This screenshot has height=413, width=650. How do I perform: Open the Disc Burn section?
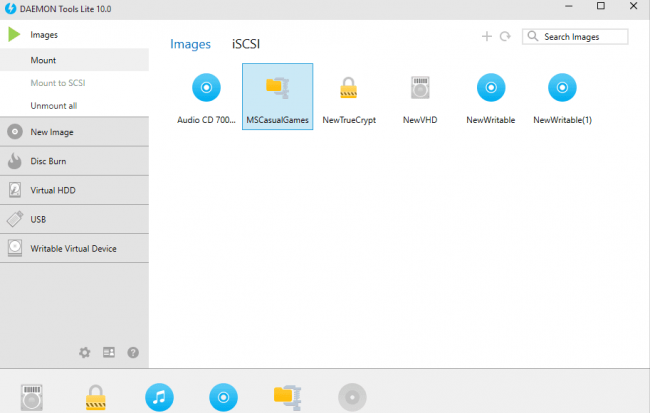point(74,161)
